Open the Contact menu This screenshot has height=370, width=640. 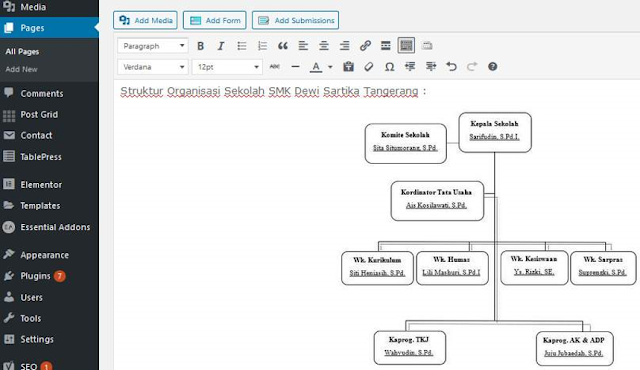[49, 135]
